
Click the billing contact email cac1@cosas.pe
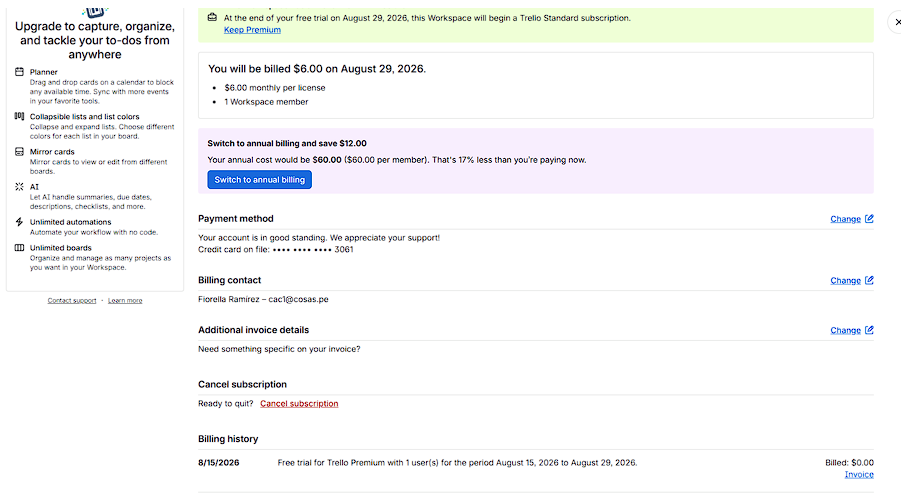point(298,299)
